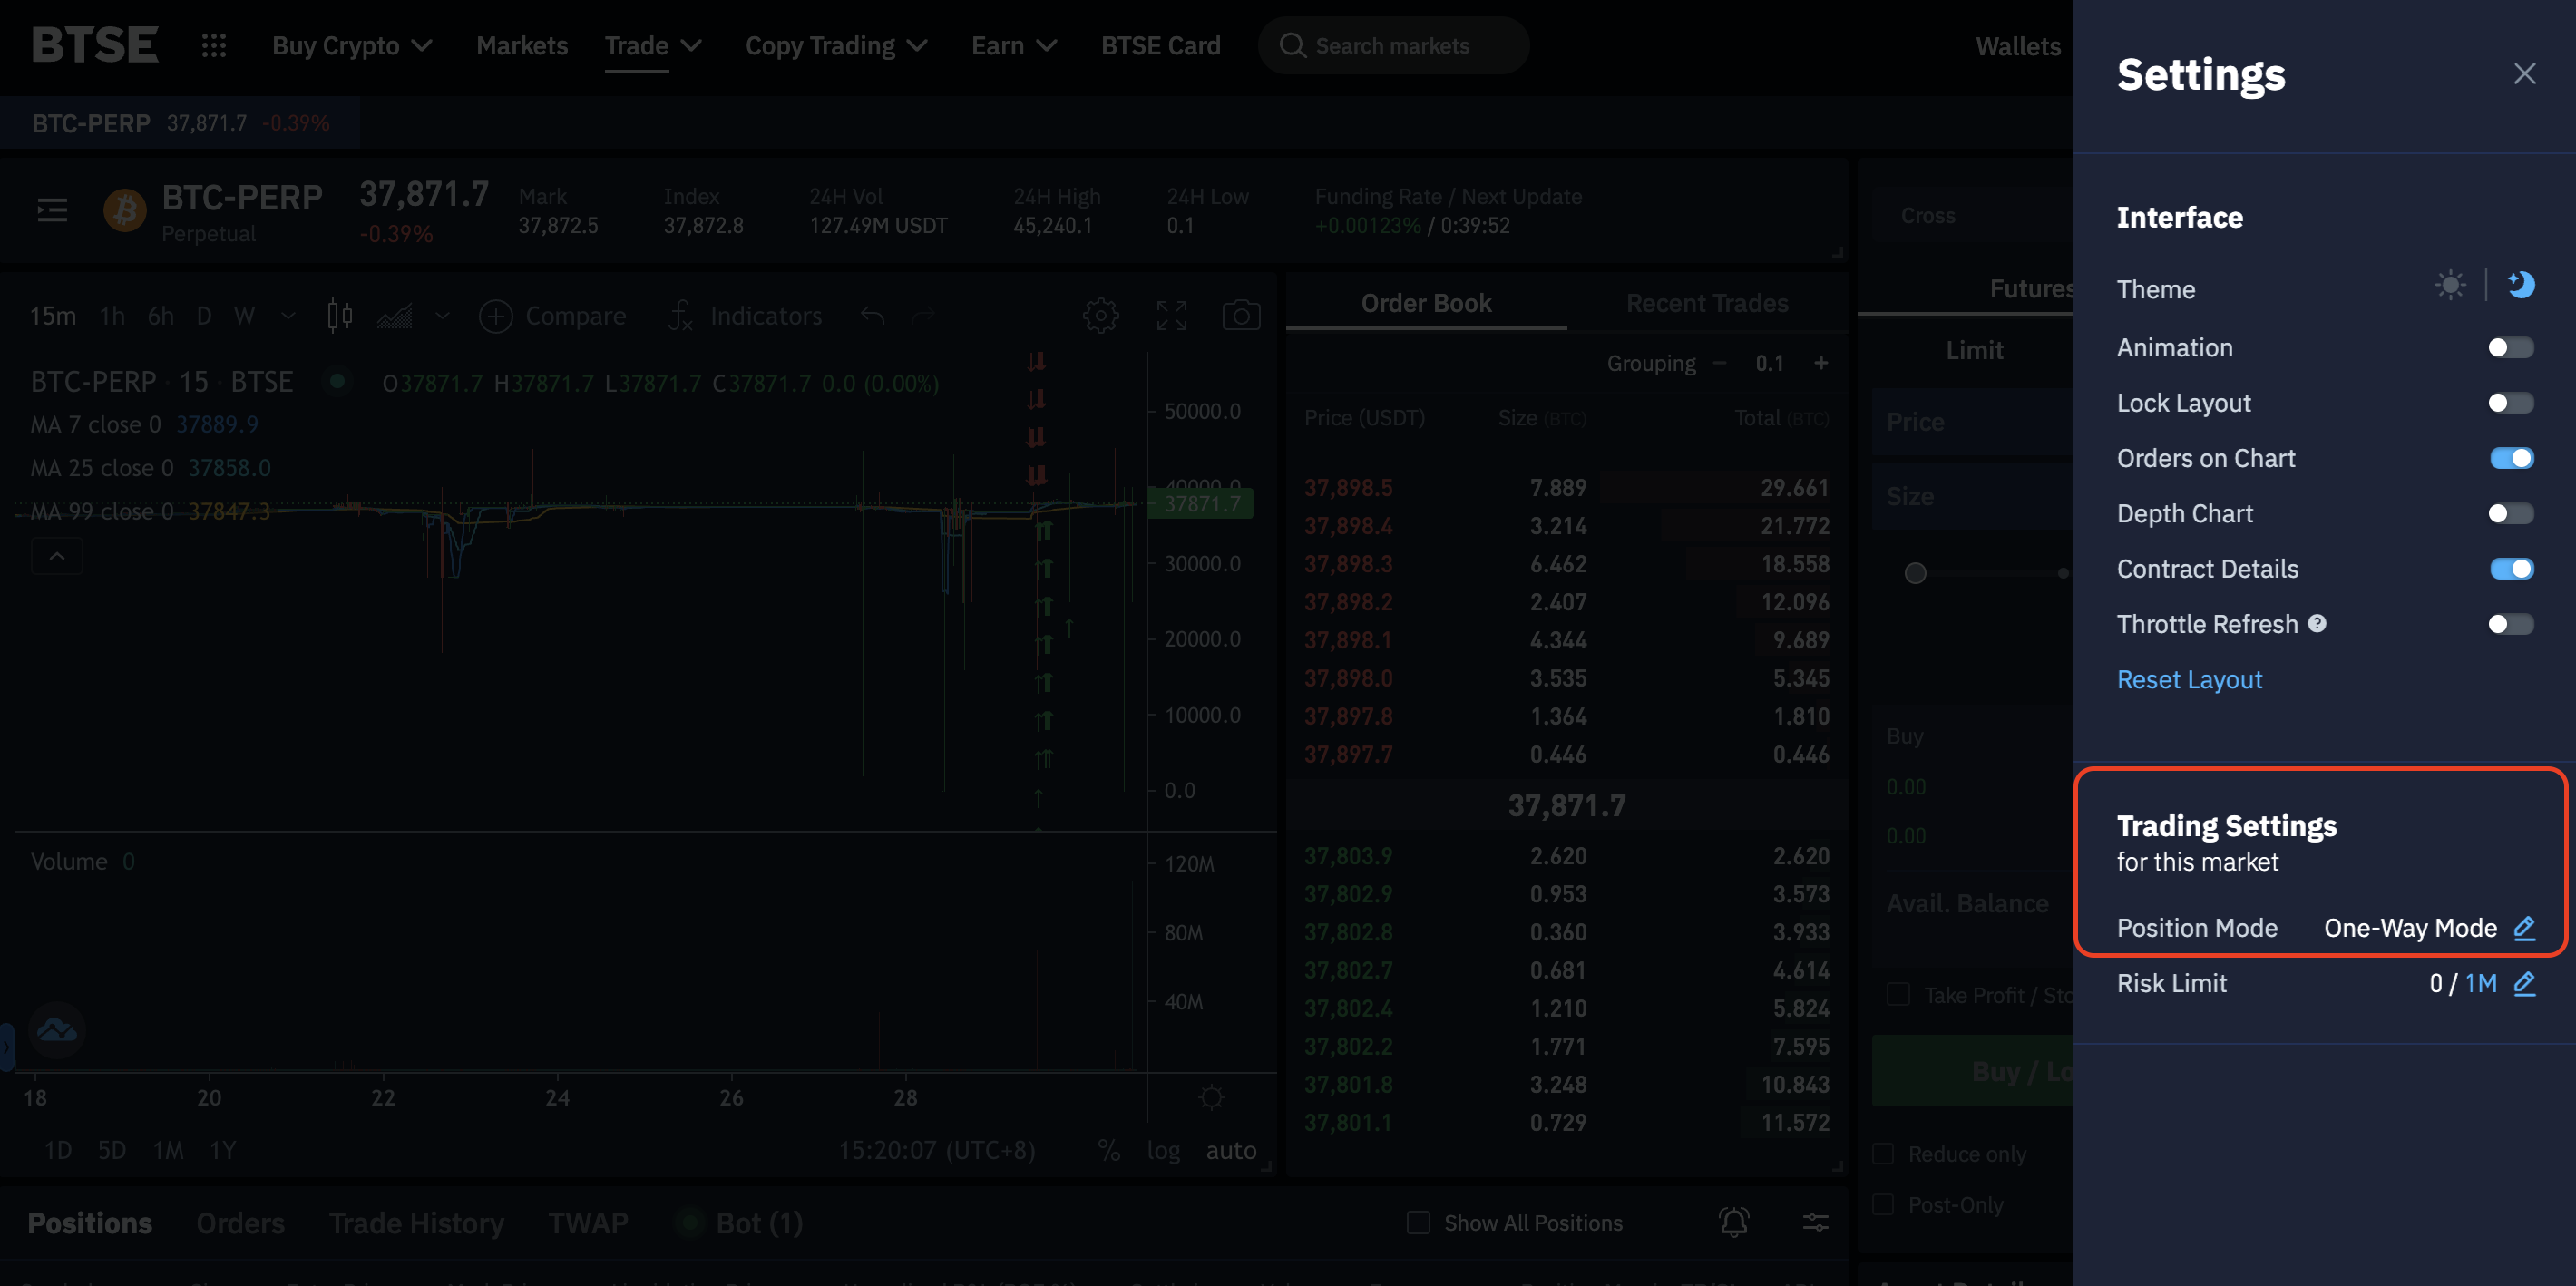Image resolution: width=2576 pixels, height=1286 pixels.
Task: Enter fullscreen chart mode
Action: [1171, 316]
